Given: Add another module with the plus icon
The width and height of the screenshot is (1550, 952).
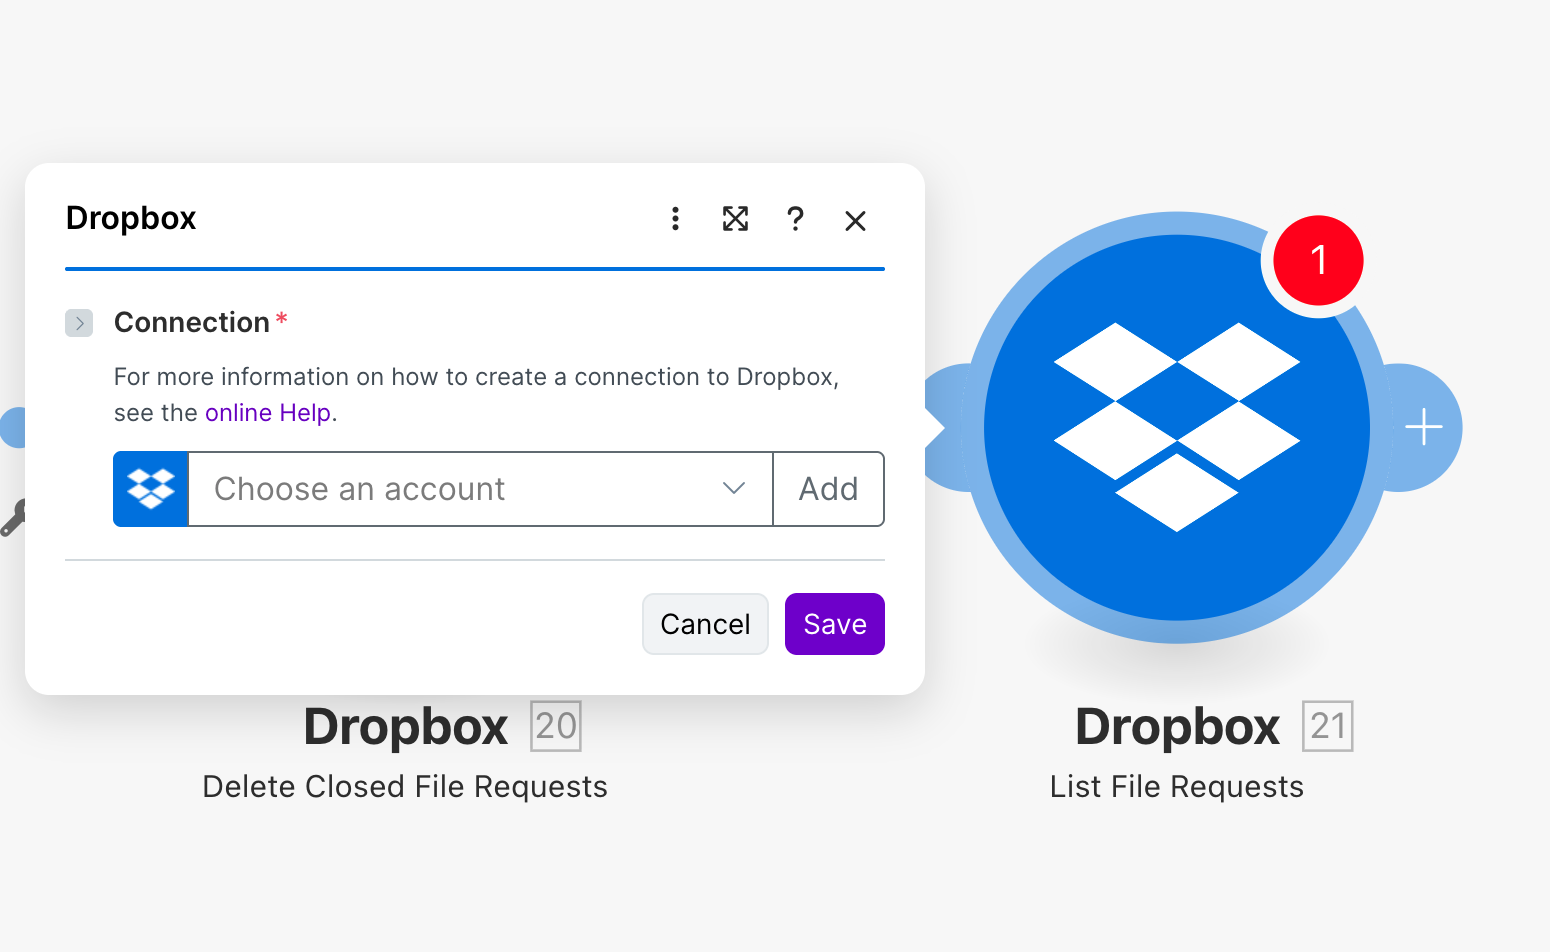Looking at the screenshot, I should (1424, 428).
